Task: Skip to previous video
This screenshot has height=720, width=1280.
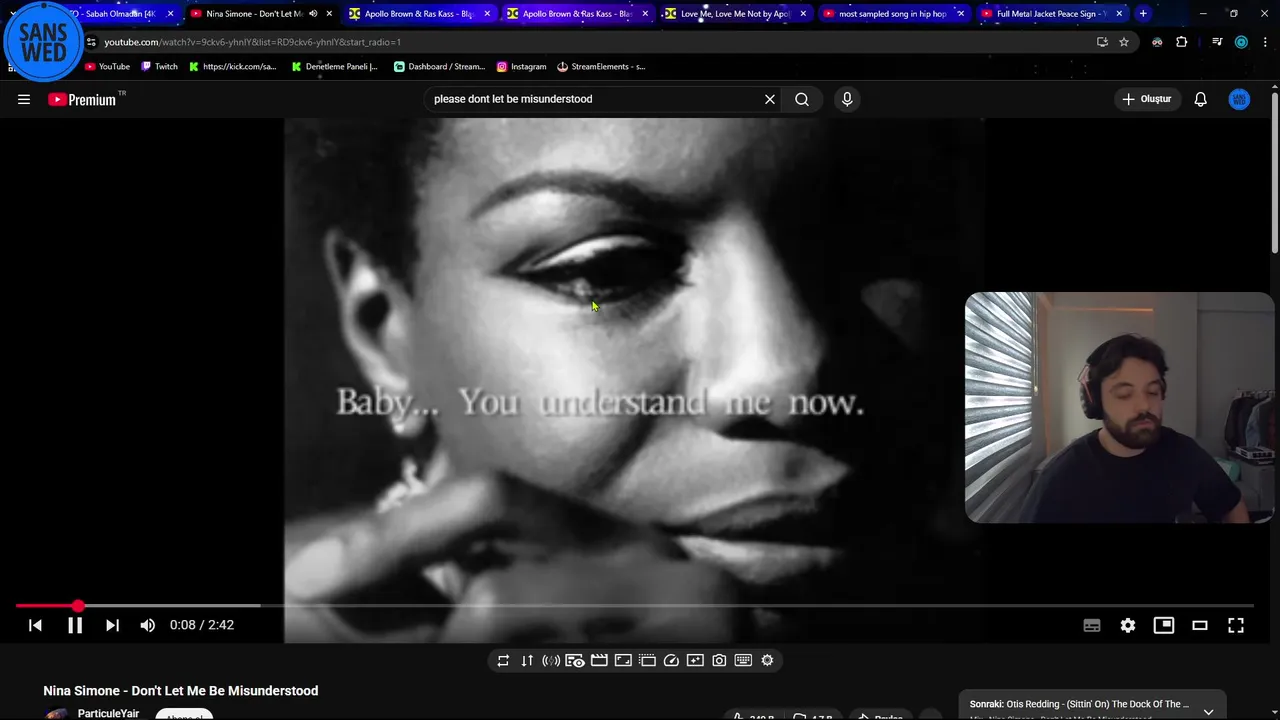Action: click(35, 625)
